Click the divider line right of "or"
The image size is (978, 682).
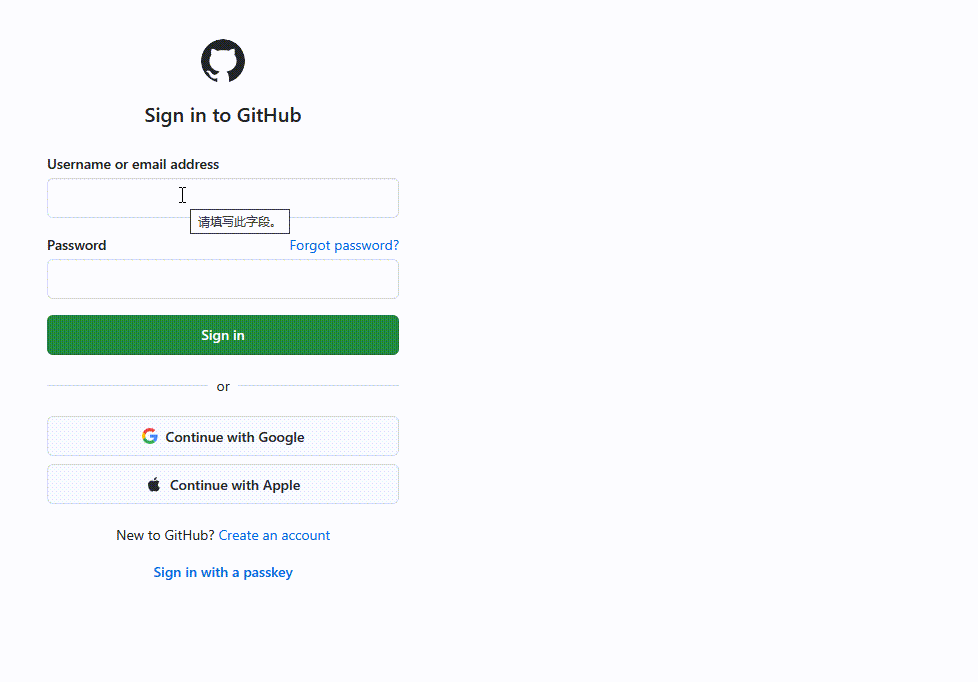[318, 385]
